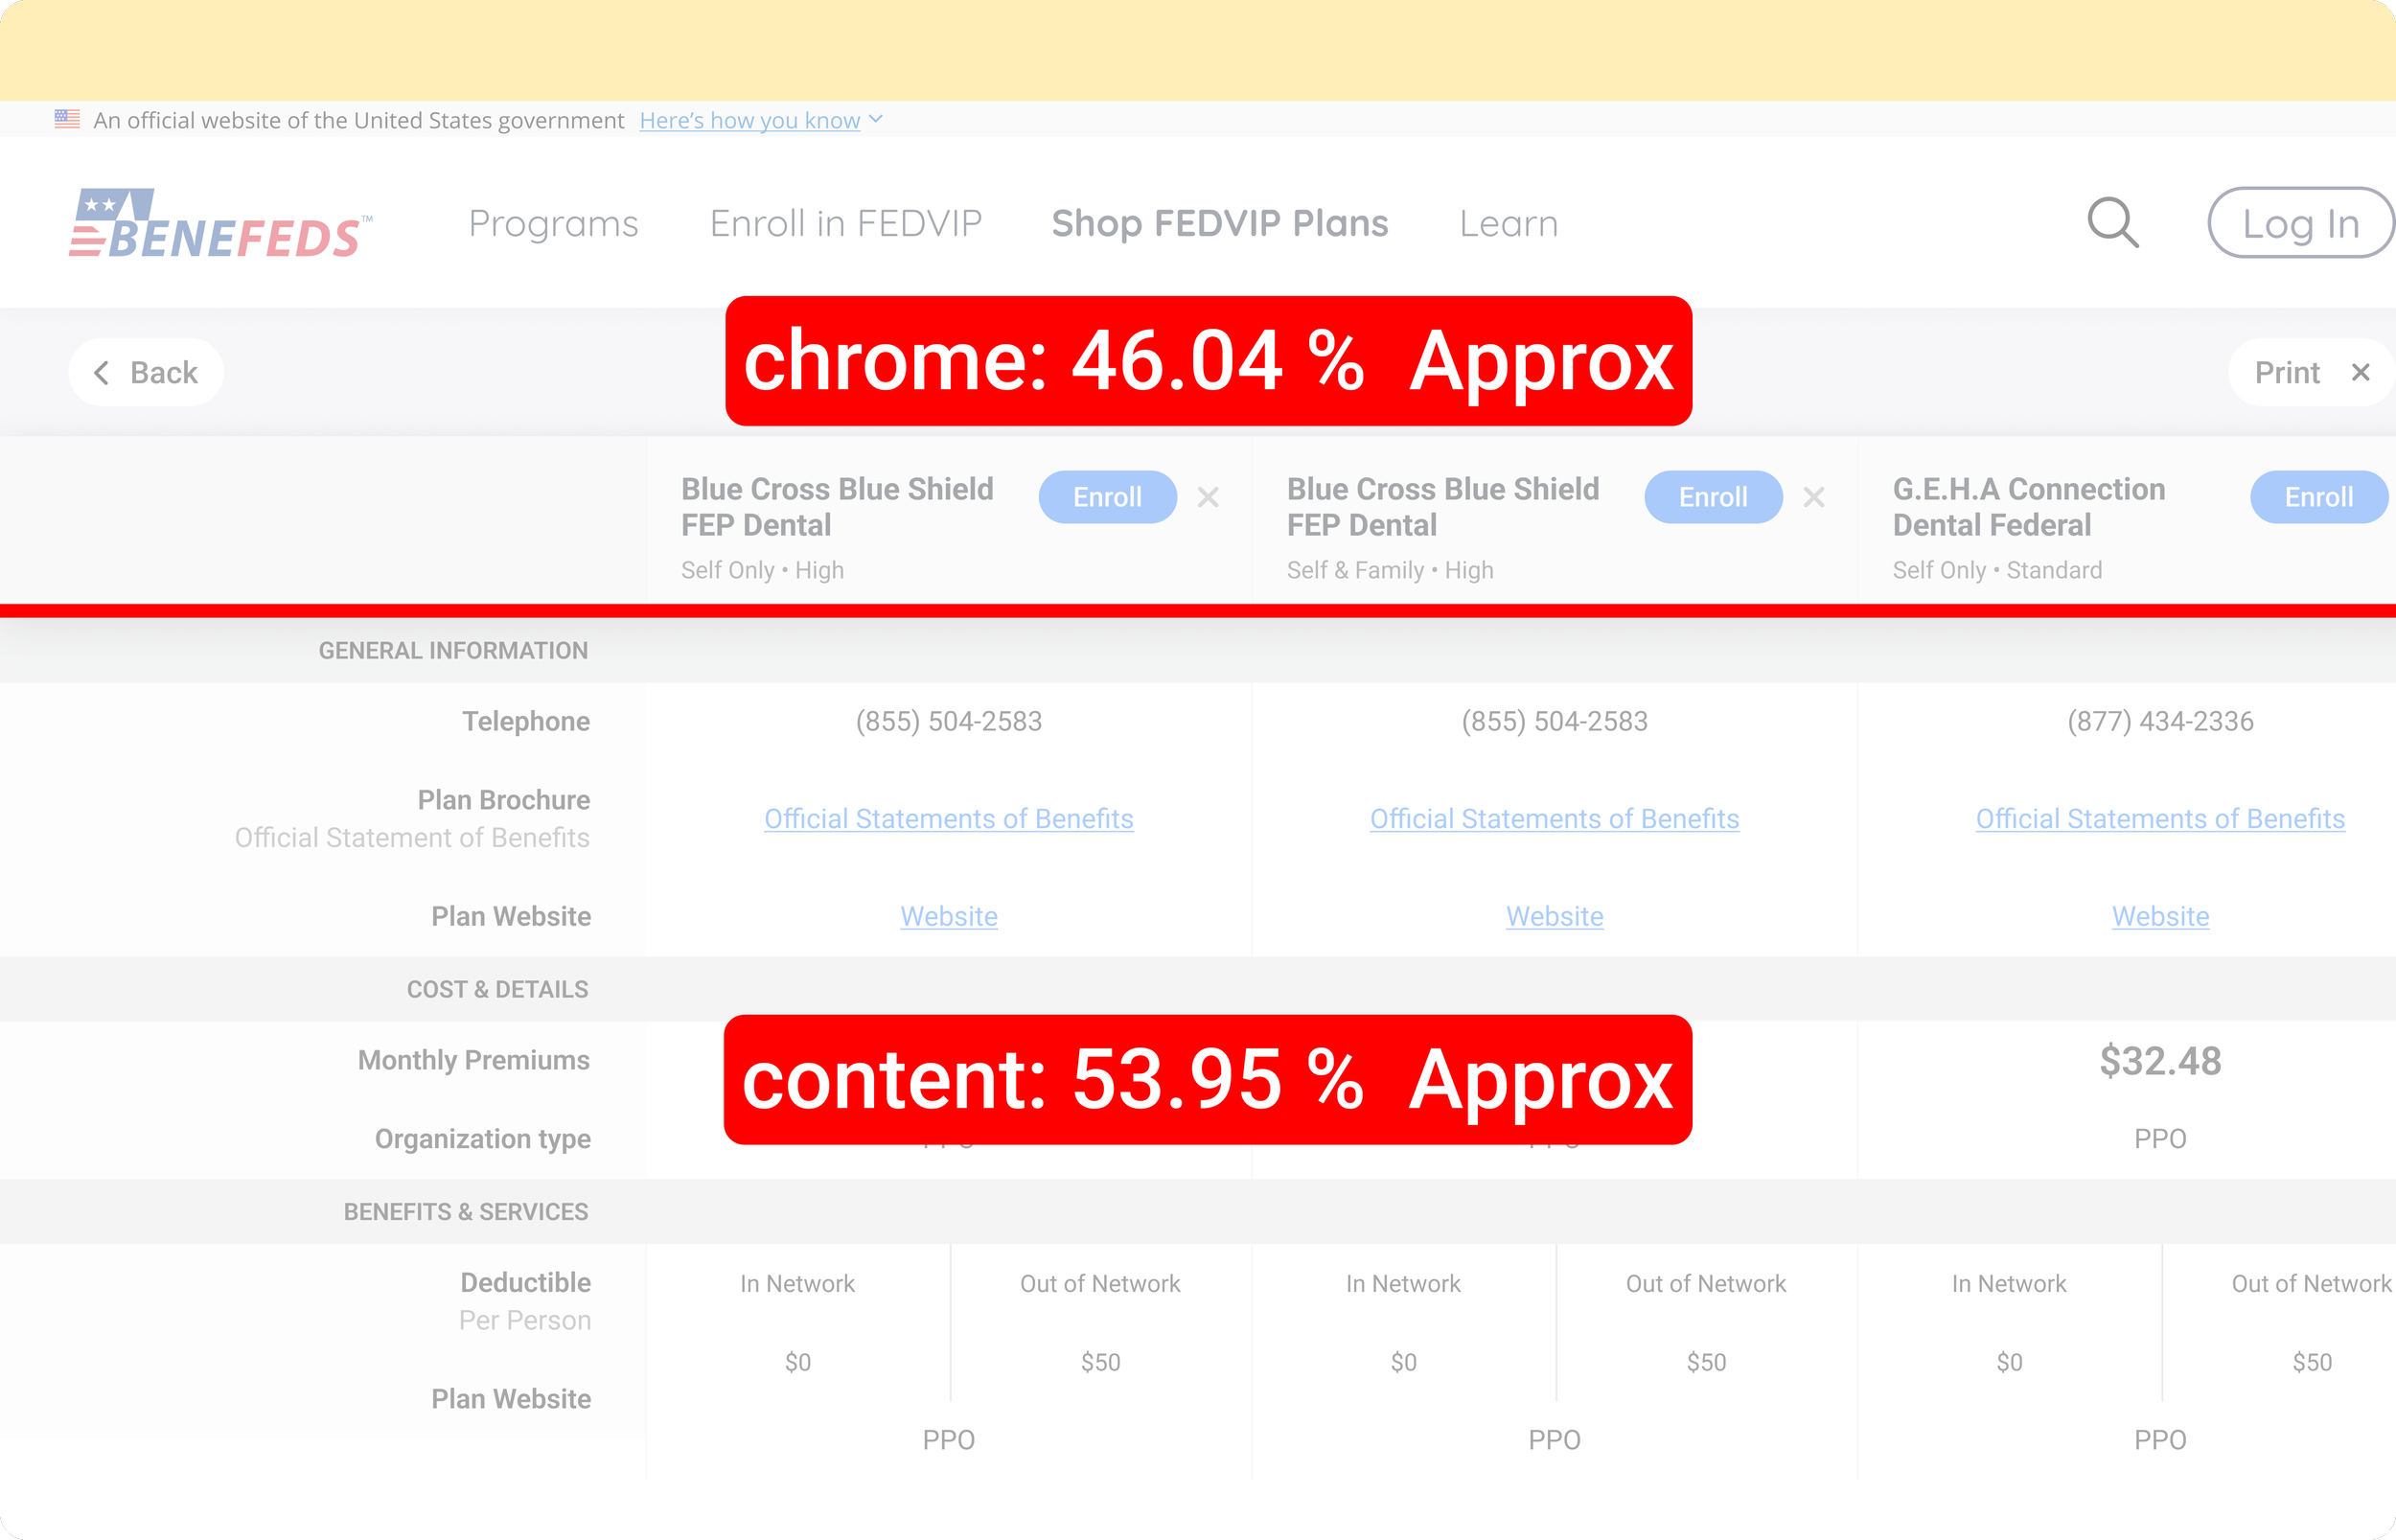Click the BENEFITS & SERVICES section header
Screen dimensions: 2396x1540
[x=466, y=1212]
